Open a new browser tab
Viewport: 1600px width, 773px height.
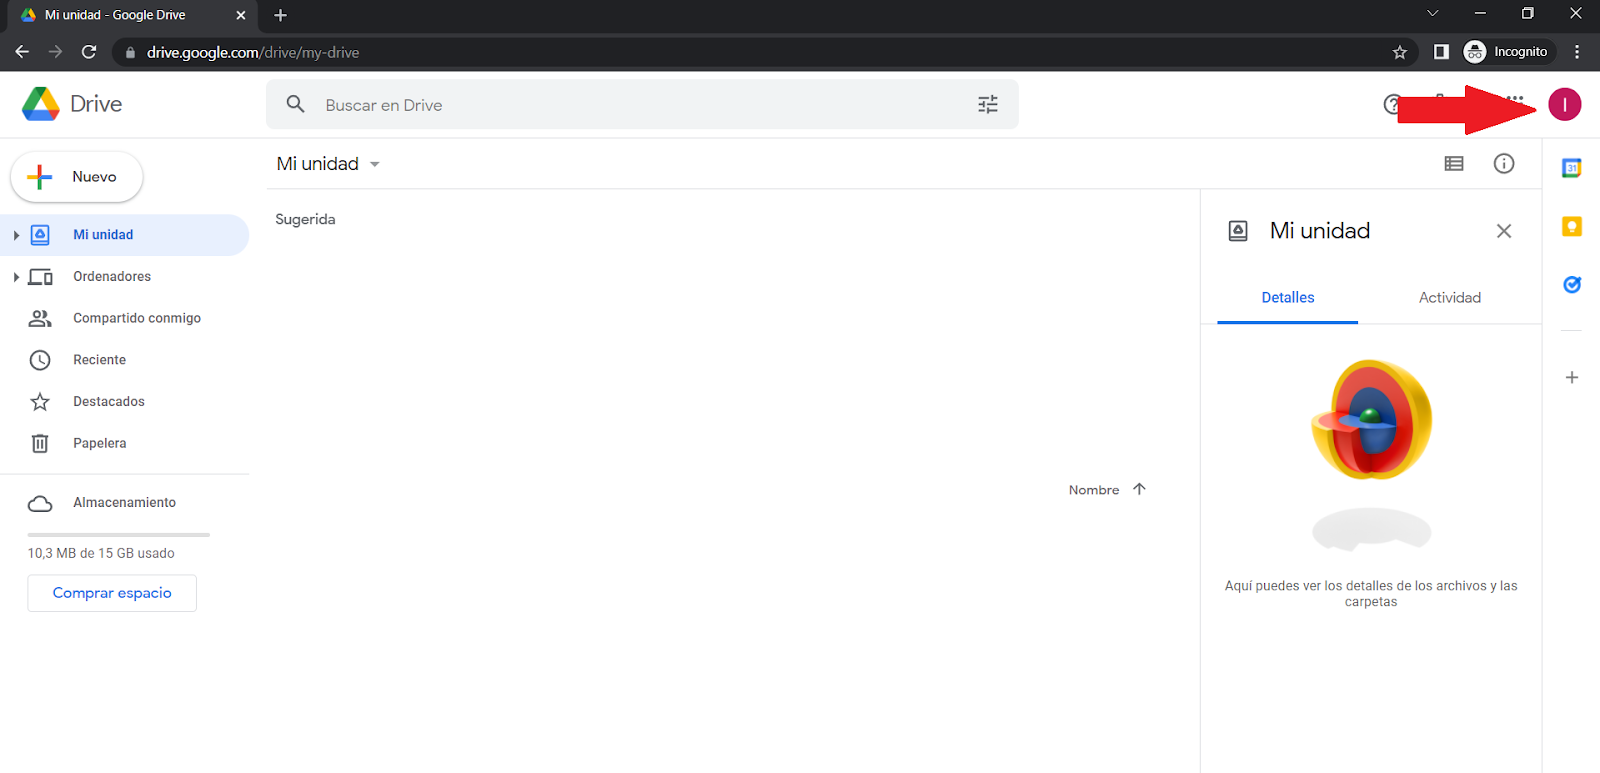point(280,15)
